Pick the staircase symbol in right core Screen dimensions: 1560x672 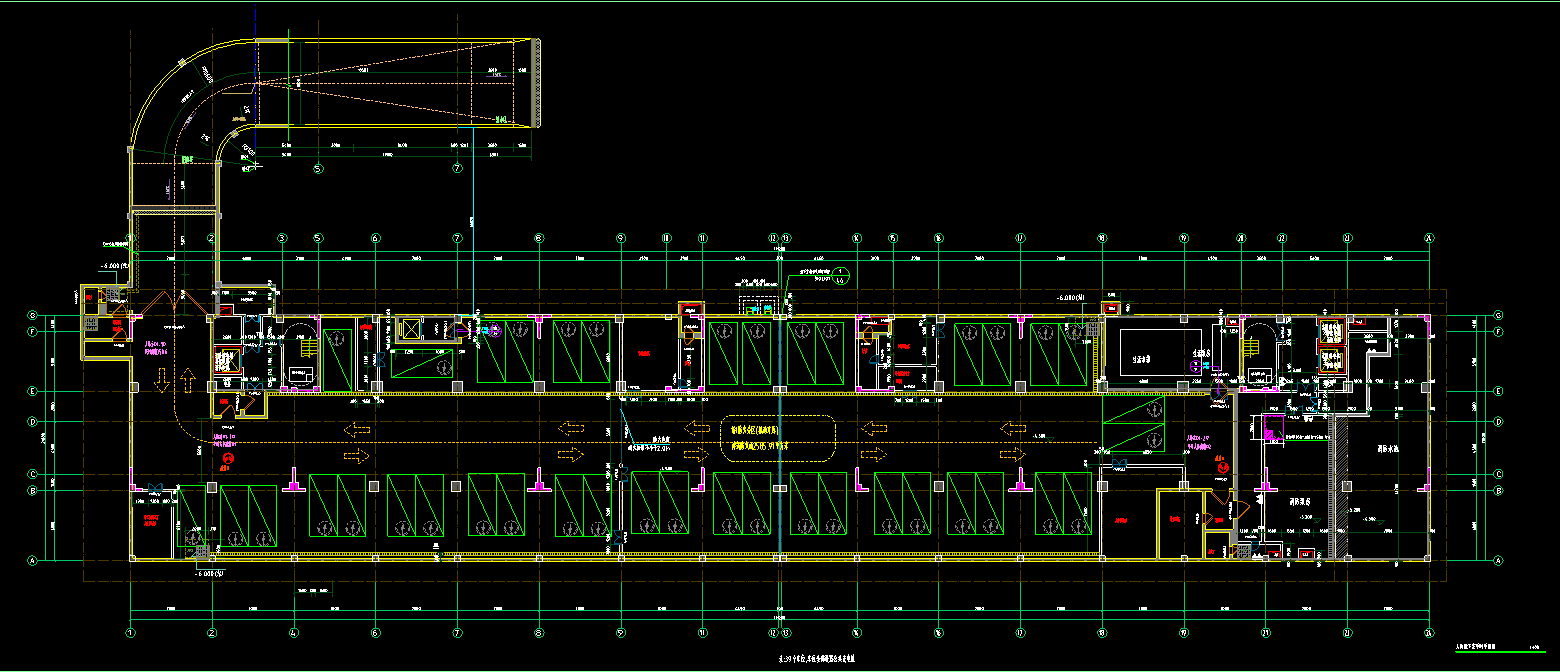[x=1251, y=346]
